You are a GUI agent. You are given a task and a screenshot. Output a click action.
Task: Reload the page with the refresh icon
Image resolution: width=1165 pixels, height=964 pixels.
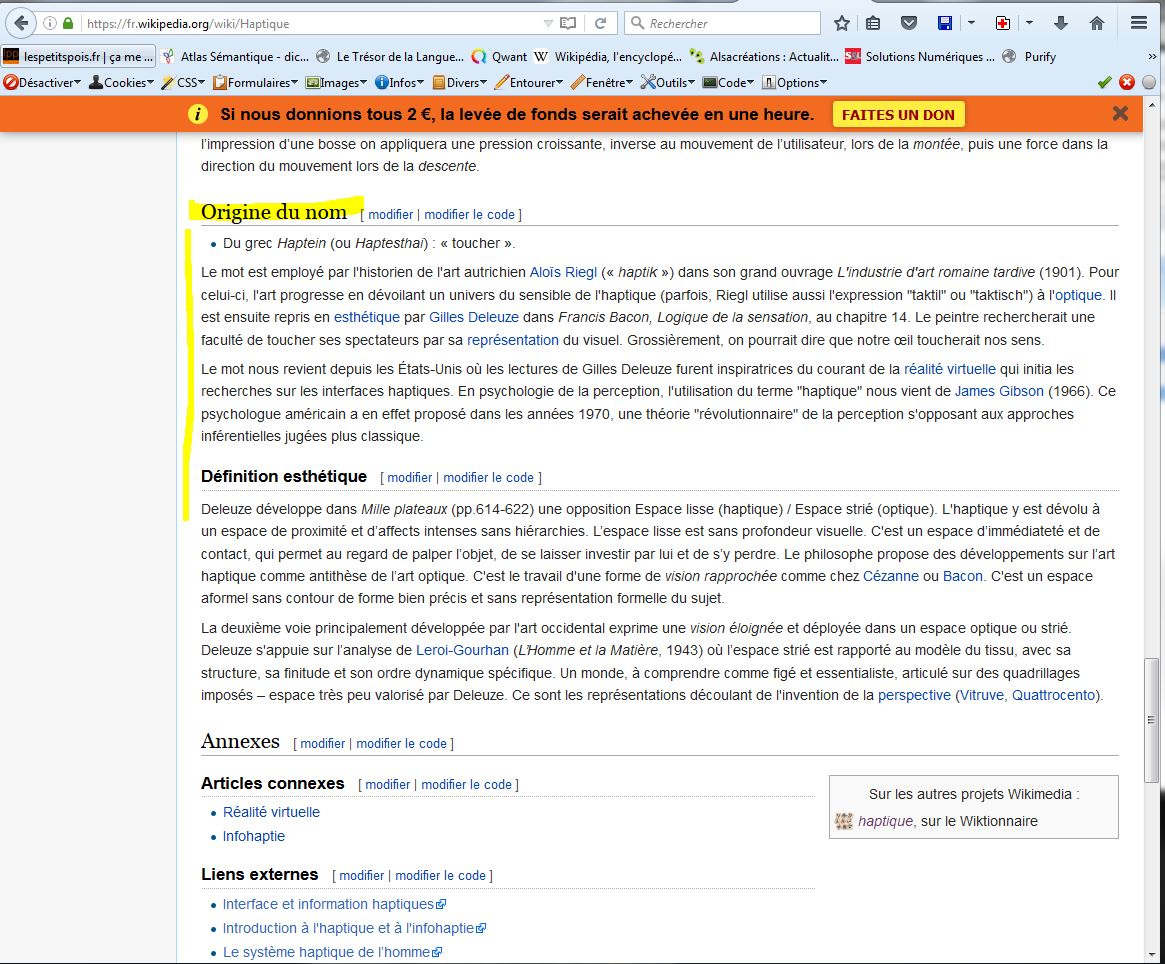600,23
